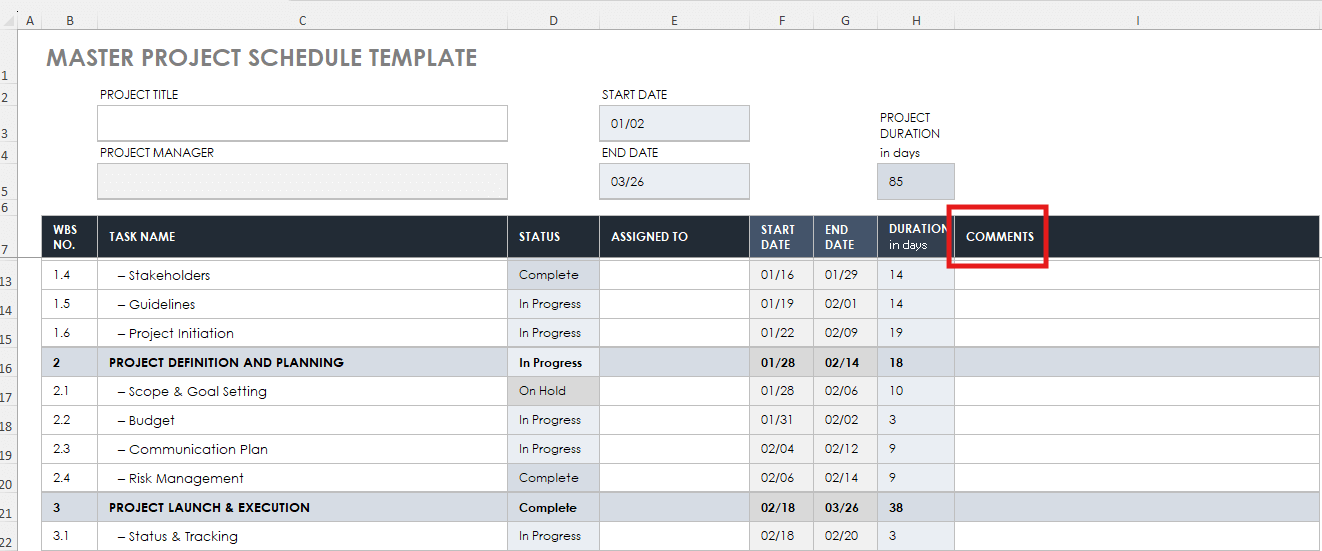The image size is (1322, 551).
Task: Click the Start Date cell showing 01/02
Action: click(674, 123)
